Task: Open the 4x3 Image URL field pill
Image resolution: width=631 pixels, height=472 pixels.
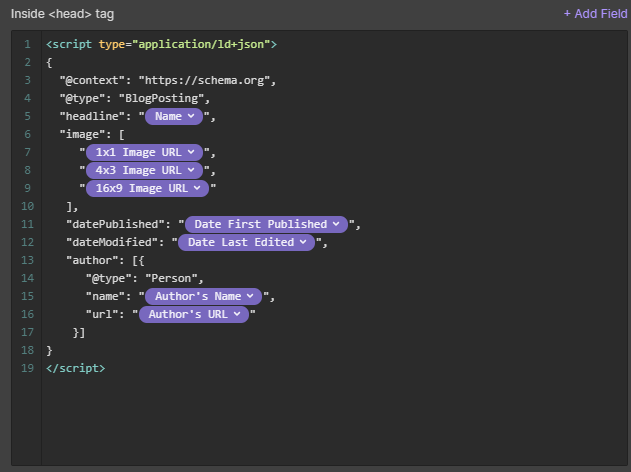Action: pos(145,170)
